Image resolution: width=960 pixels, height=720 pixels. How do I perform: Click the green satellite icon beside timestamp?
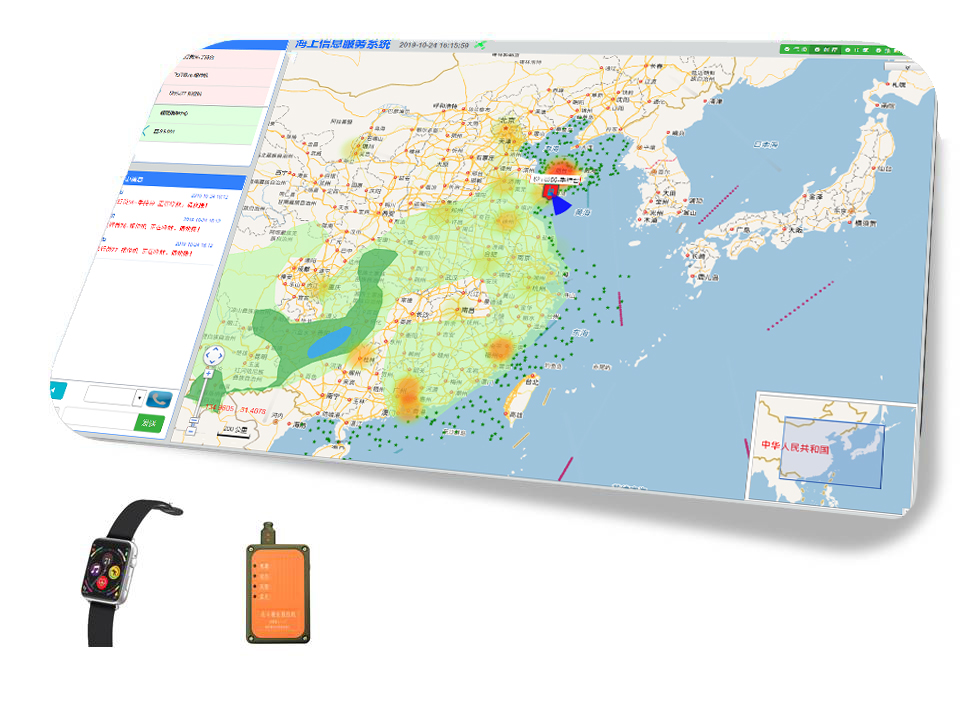(x=484, y=45)
